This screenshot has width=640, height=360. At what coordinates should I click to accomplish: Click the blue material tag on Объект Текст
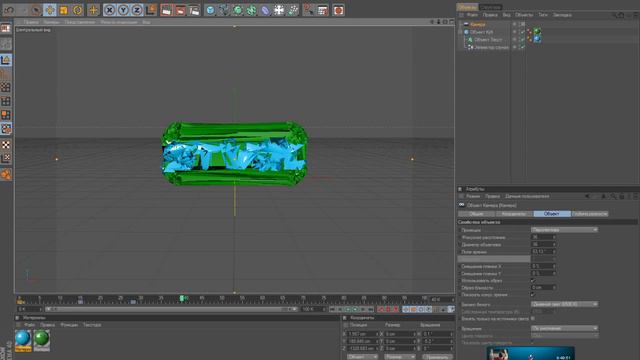pos(537,40)
